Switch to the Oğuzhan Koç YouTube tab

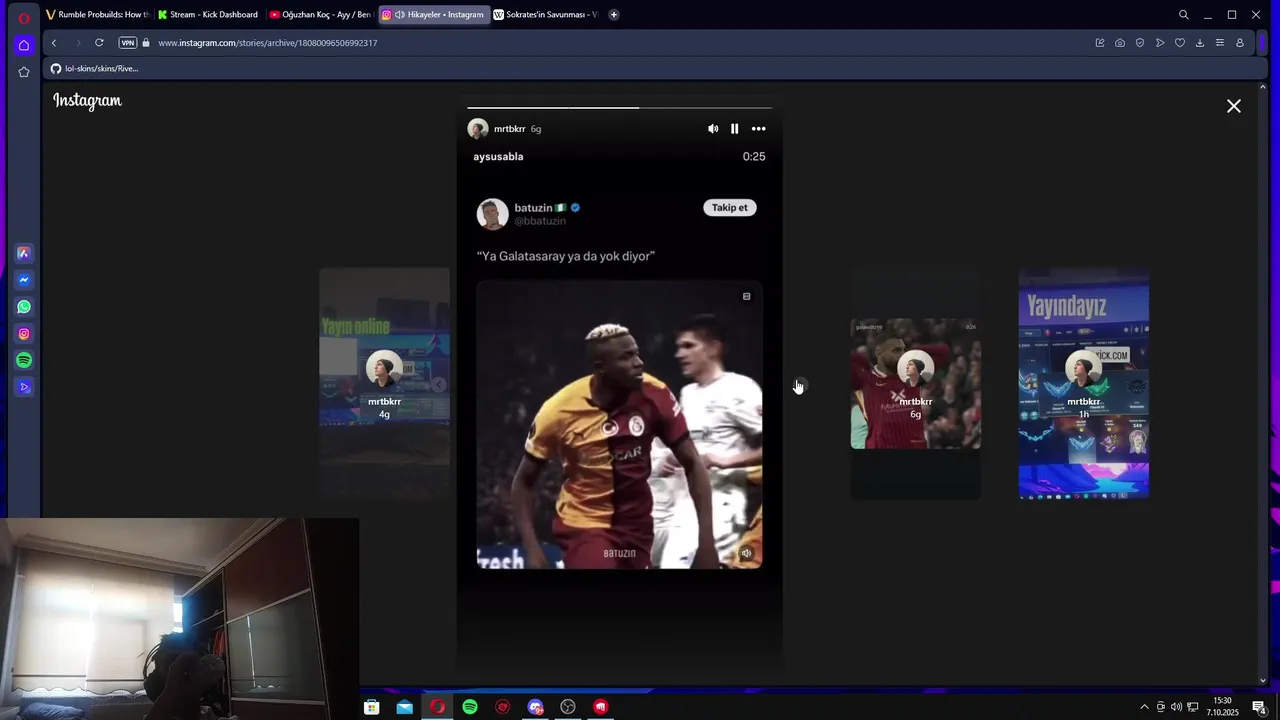pyautogui.click(x=321, y=15)
